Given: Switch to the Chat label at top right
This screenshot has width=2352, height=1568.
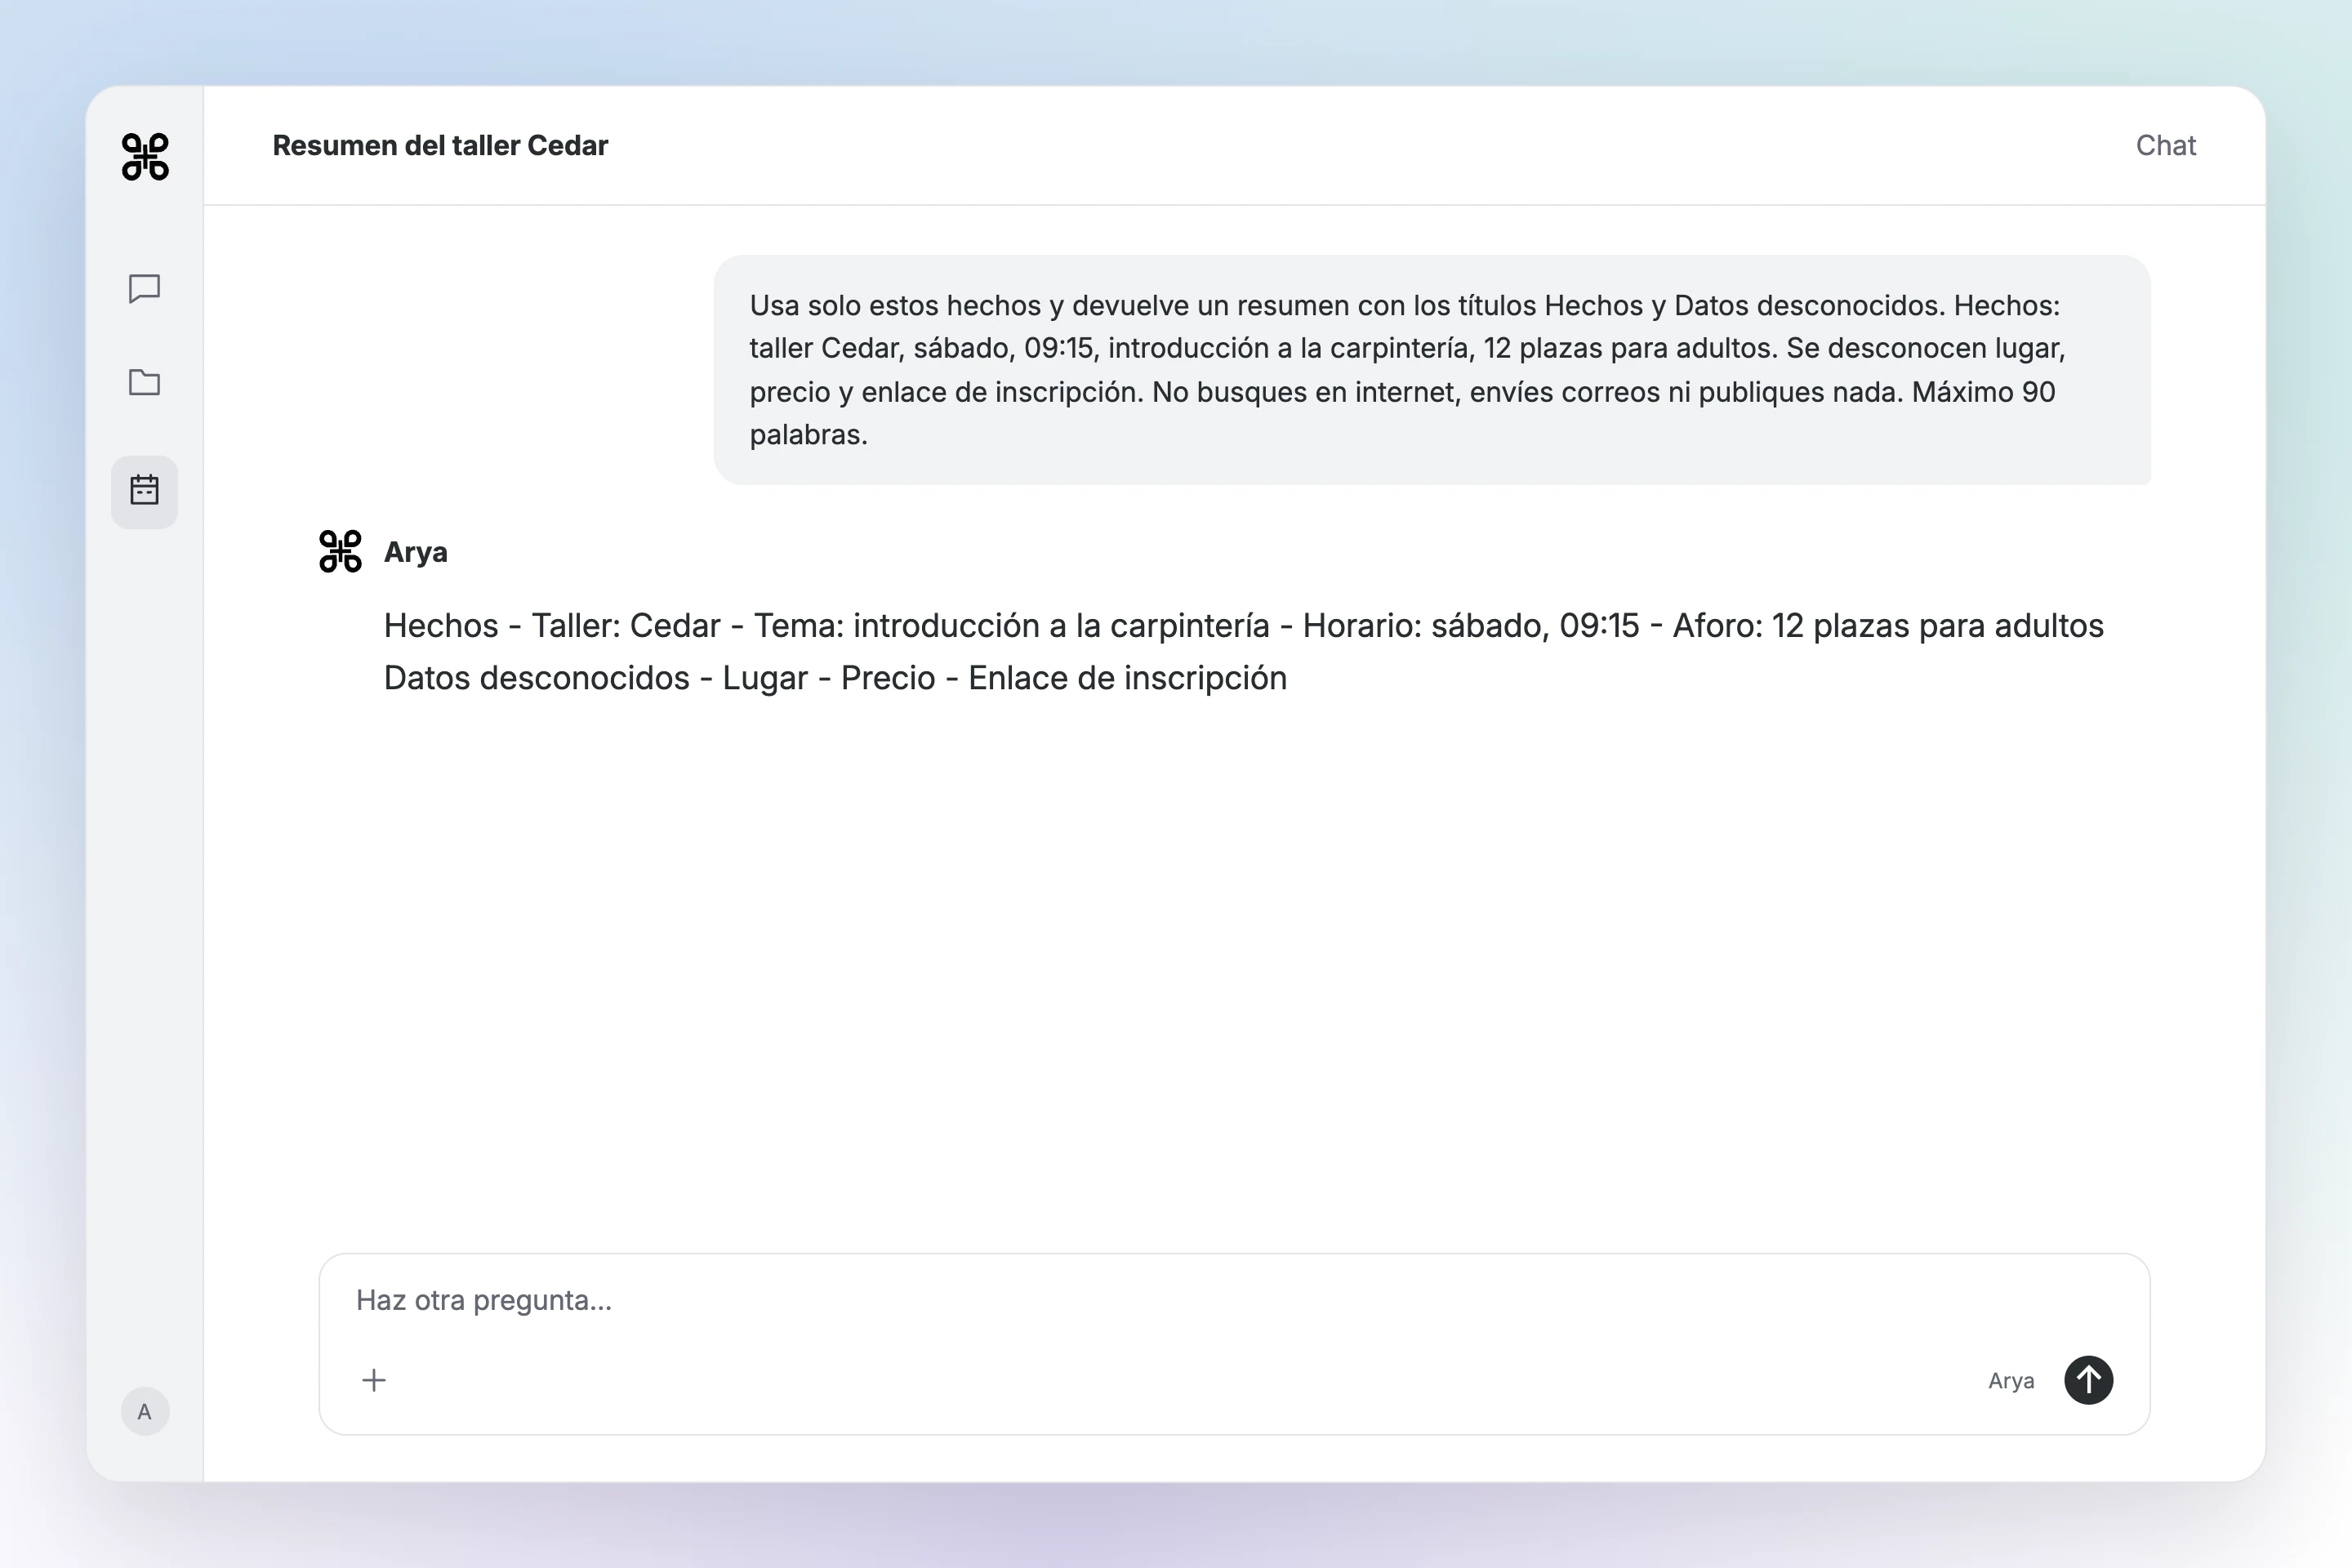Looking at the screenshot, I should 2165,145.
